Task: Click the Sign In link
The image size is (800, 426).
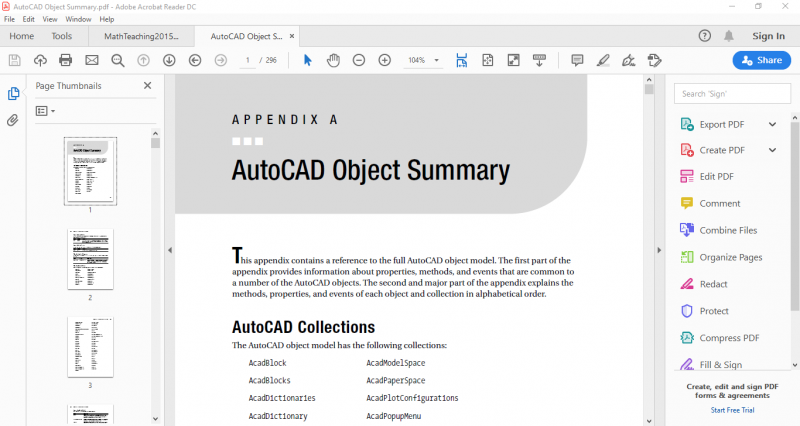Action: coord(768,36)
